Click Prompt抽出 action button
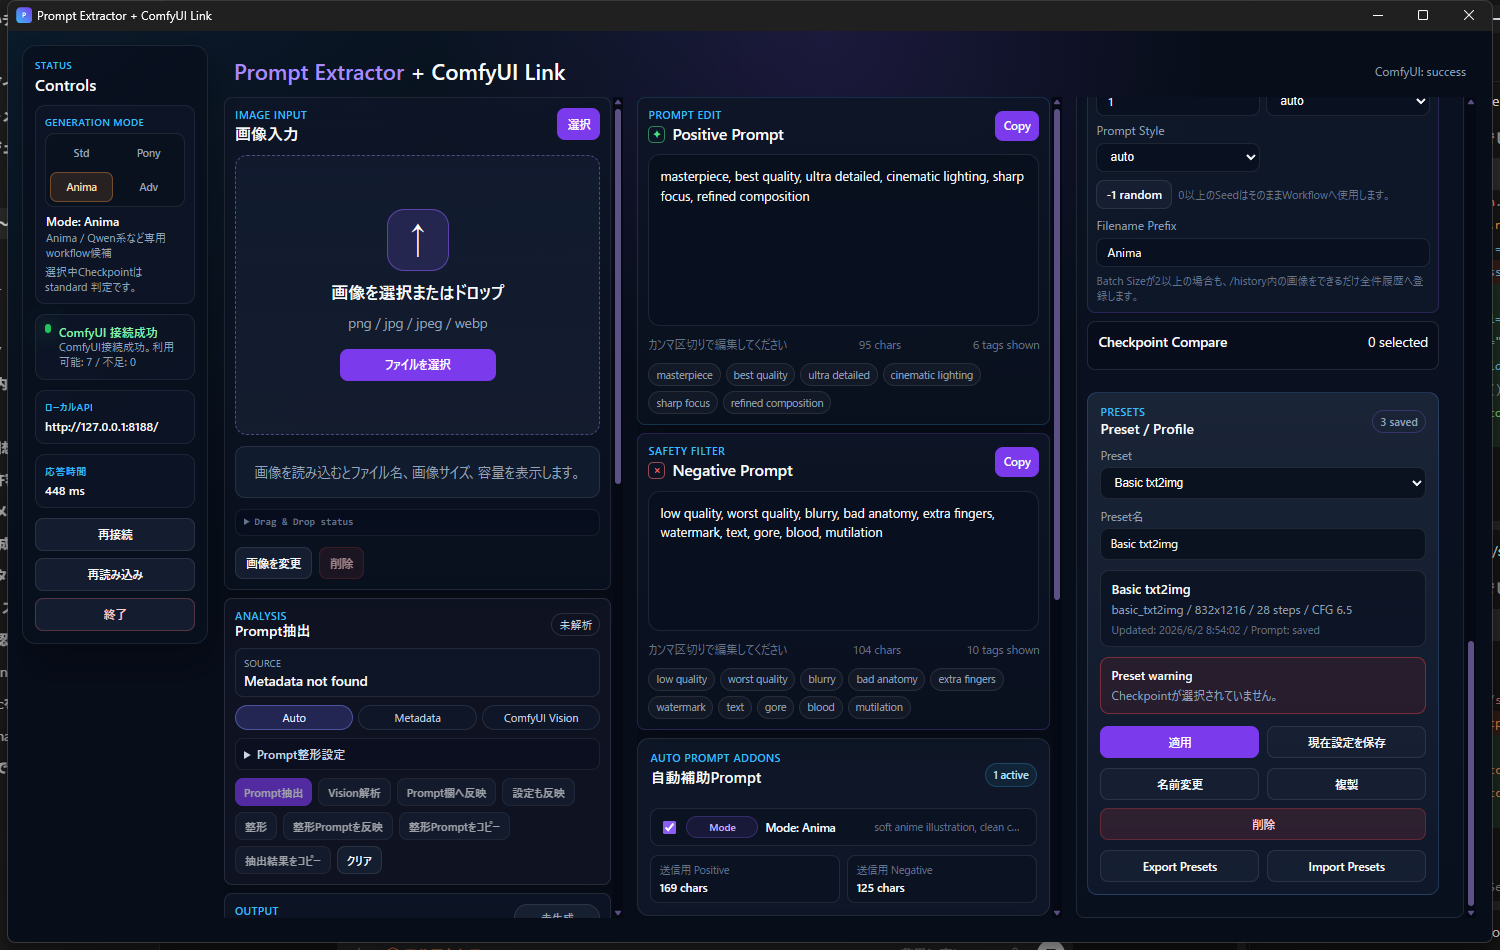 click(273, 793)
